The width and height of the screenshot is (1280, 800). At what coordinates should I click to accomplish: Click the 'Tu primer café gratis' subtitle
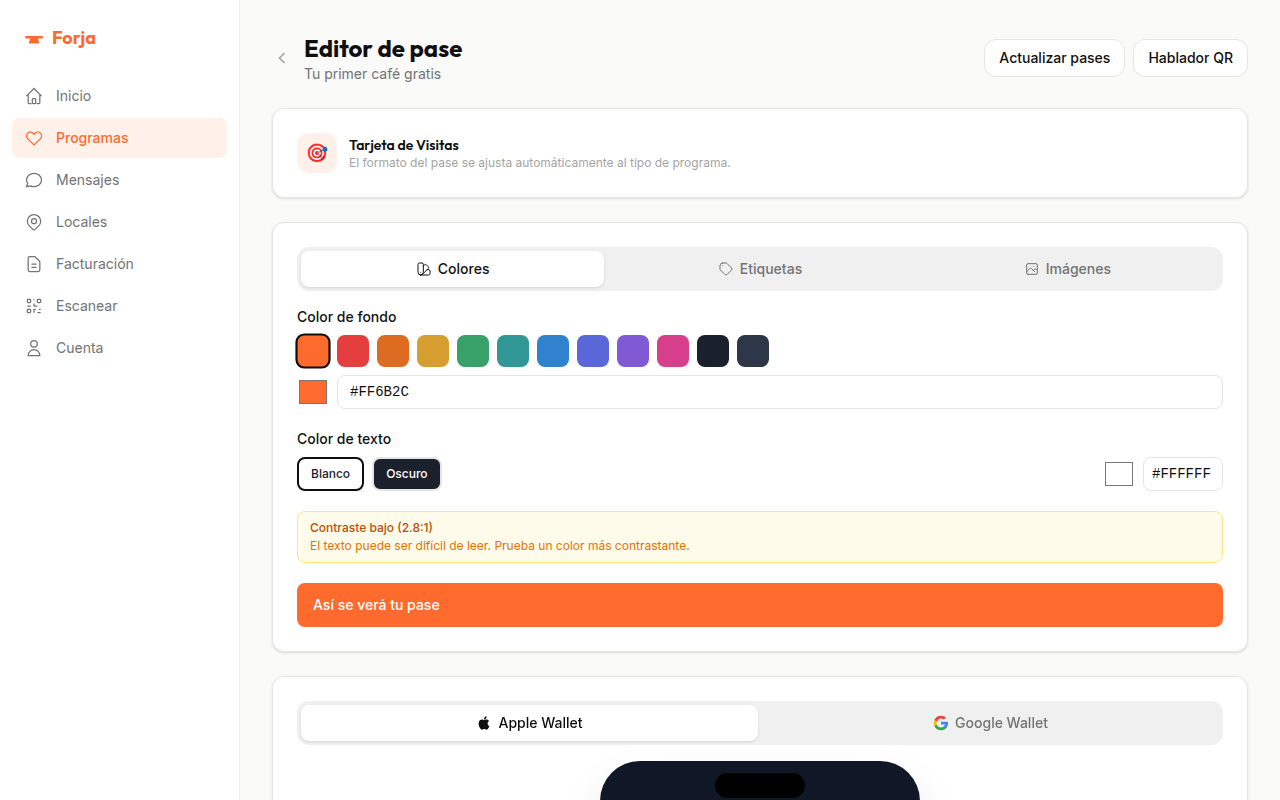[372, 74]
